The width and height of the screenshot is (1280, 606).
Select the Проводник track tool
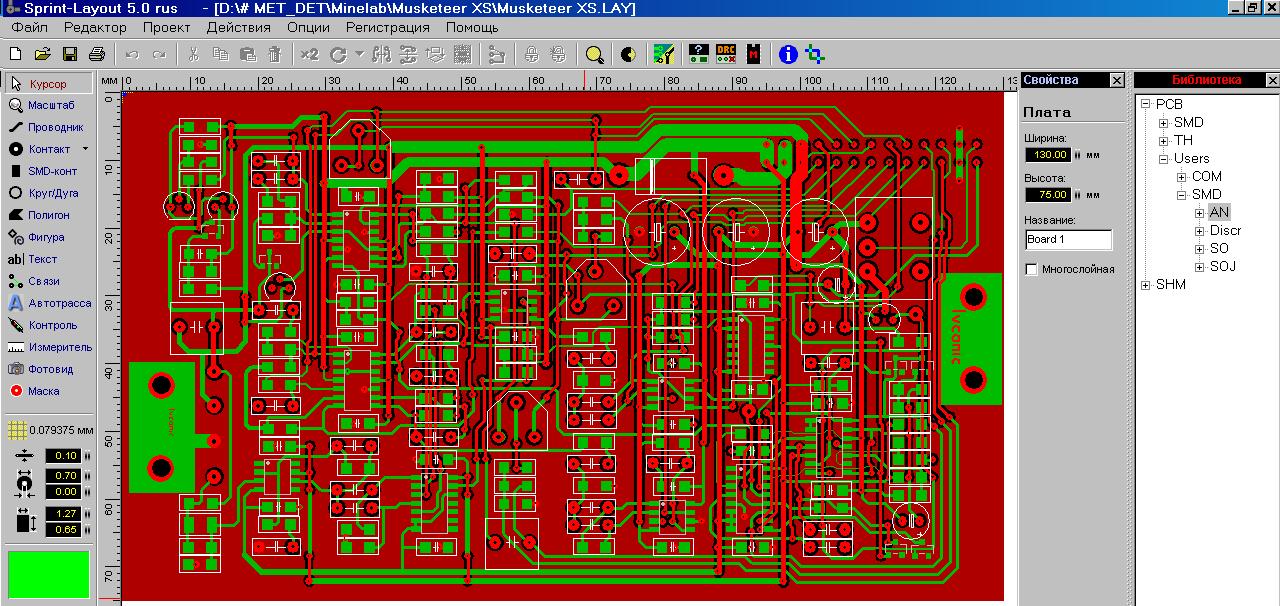[47, 127]
